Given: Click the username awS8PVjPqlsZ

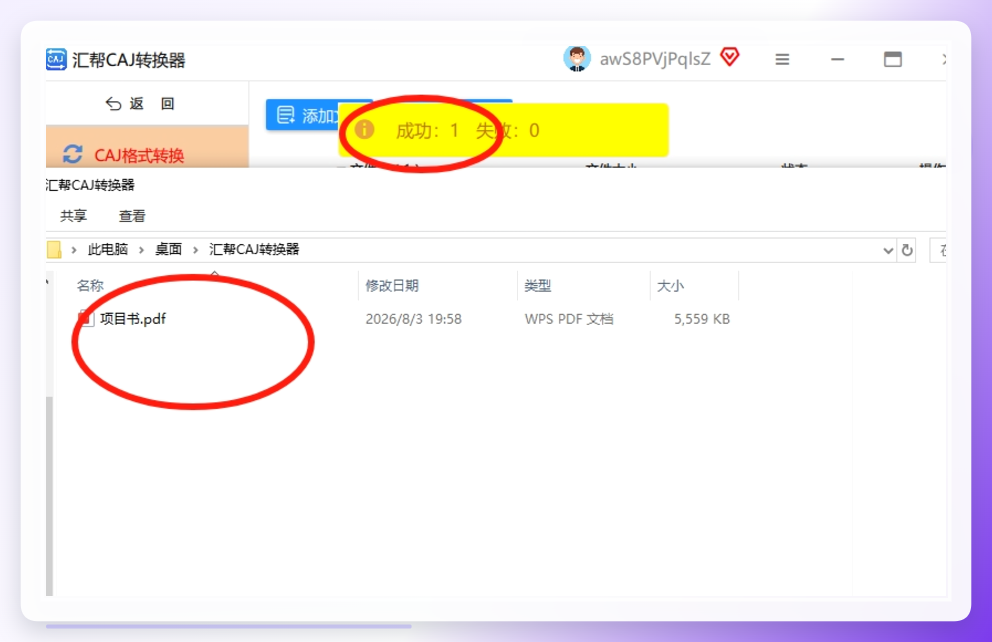Looking at the screenshot, I should pos(655,59).
